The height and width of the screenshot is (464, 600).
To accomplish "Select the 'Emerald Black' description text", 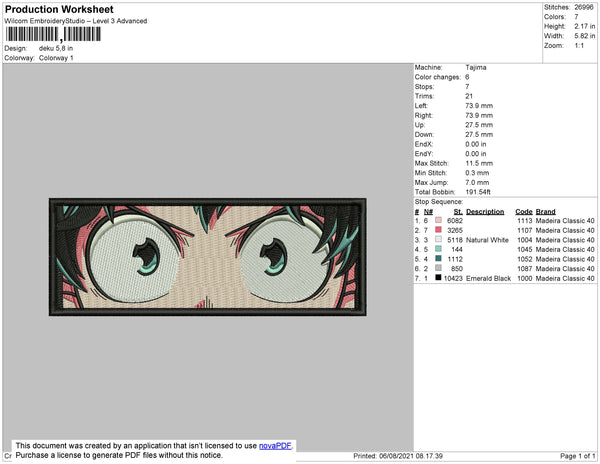I will [x=489, y=278].
